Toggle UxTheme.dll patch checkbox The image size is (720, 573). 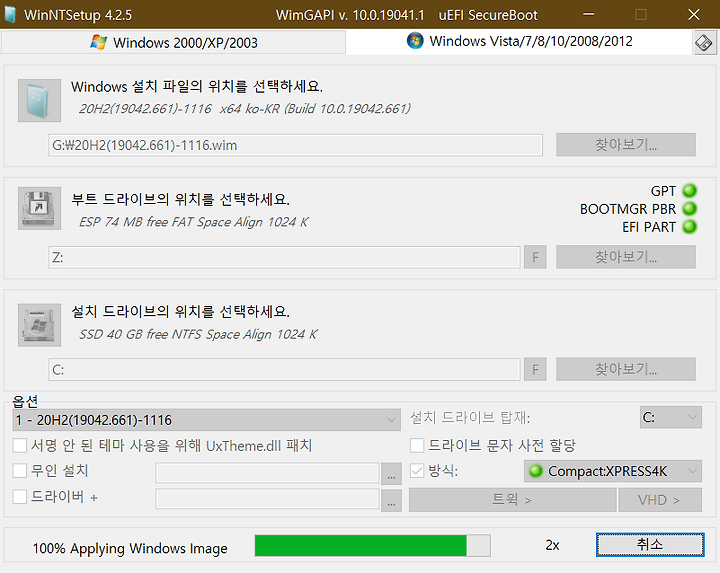point(20,445)
